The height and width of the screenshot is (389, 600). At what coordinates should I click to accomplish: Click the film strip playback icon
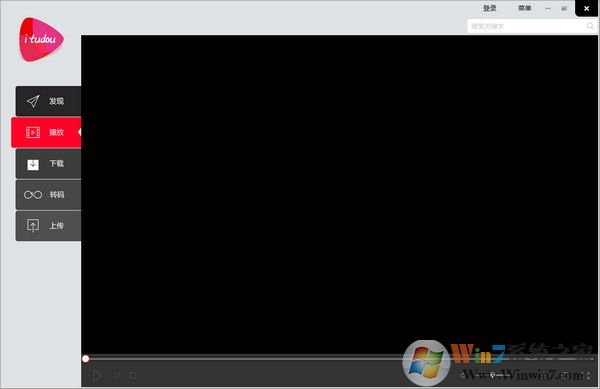point(33,132)
